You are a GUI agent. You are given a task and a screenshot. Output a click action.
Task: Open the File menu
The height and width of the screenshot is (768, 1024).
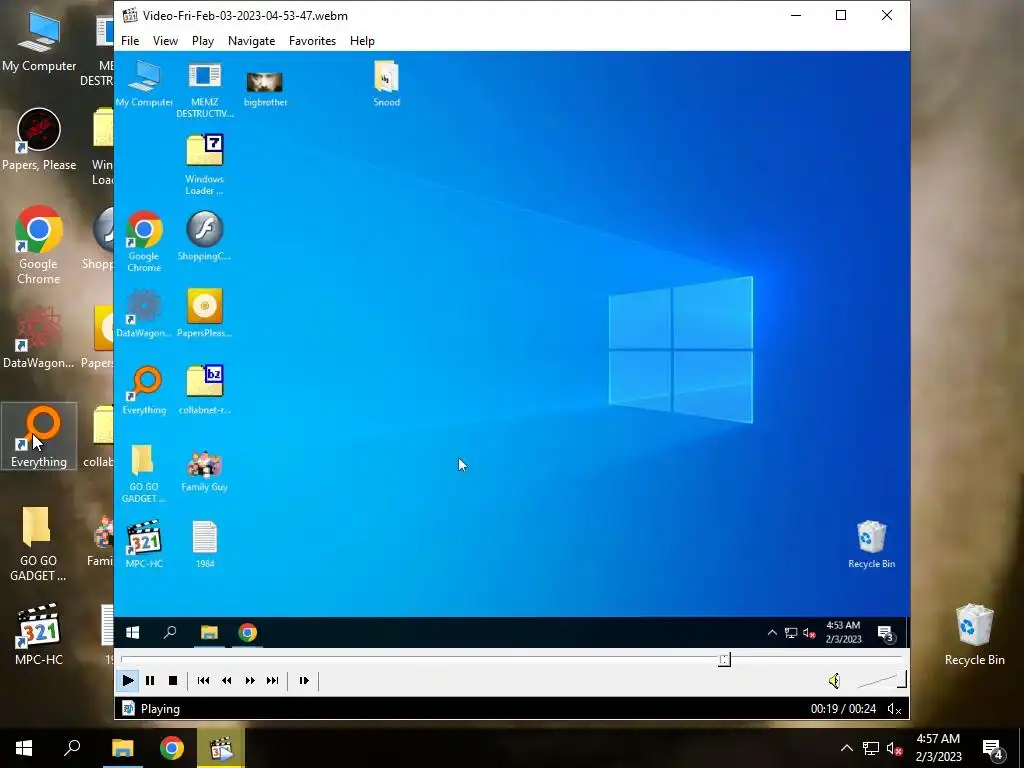(130, 40)
